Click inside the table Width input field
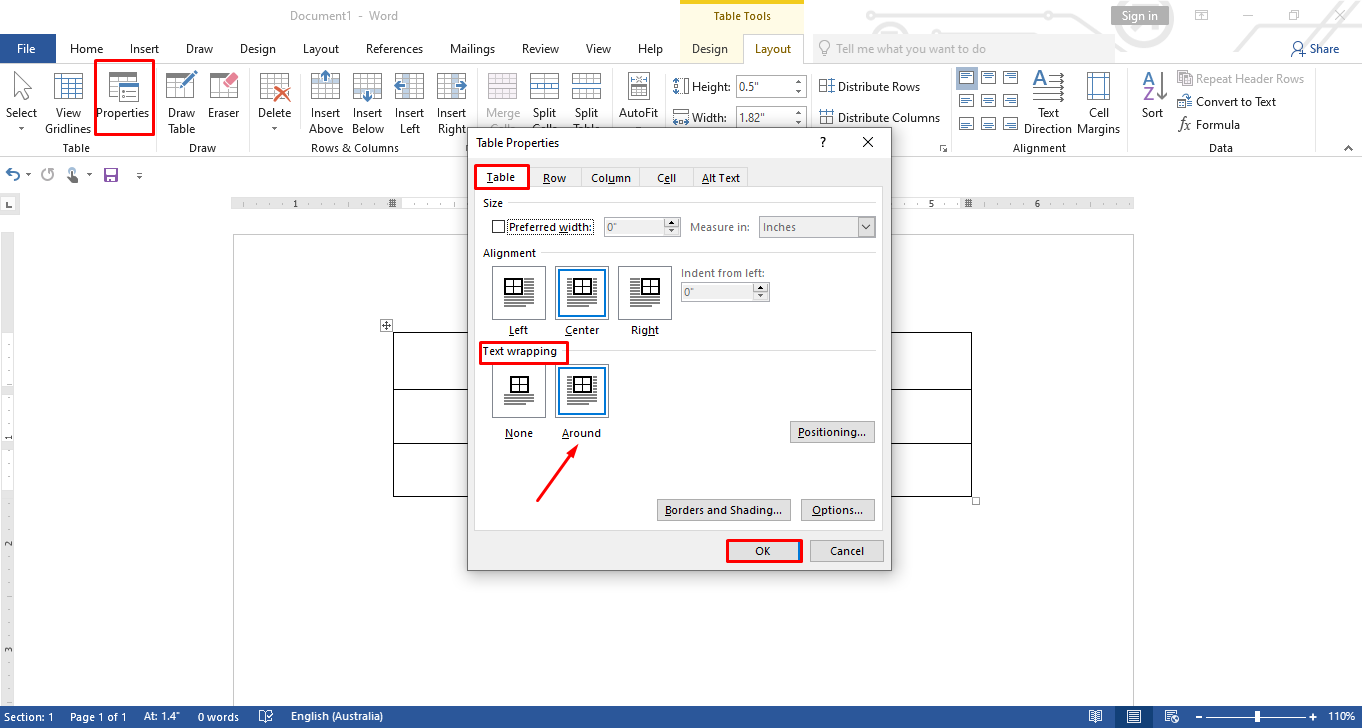 point(765,117)
